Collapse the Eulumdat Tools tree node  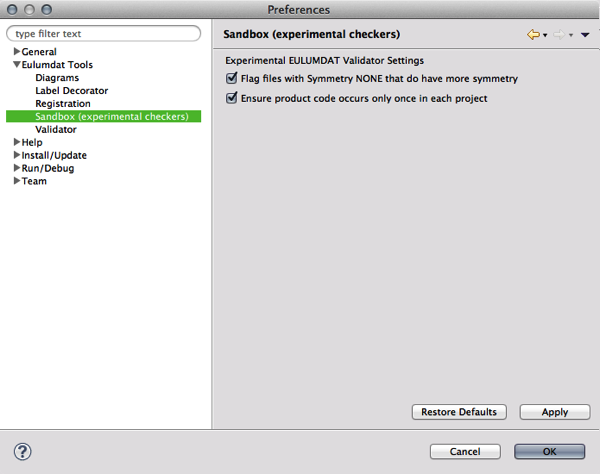coord(17,65)
